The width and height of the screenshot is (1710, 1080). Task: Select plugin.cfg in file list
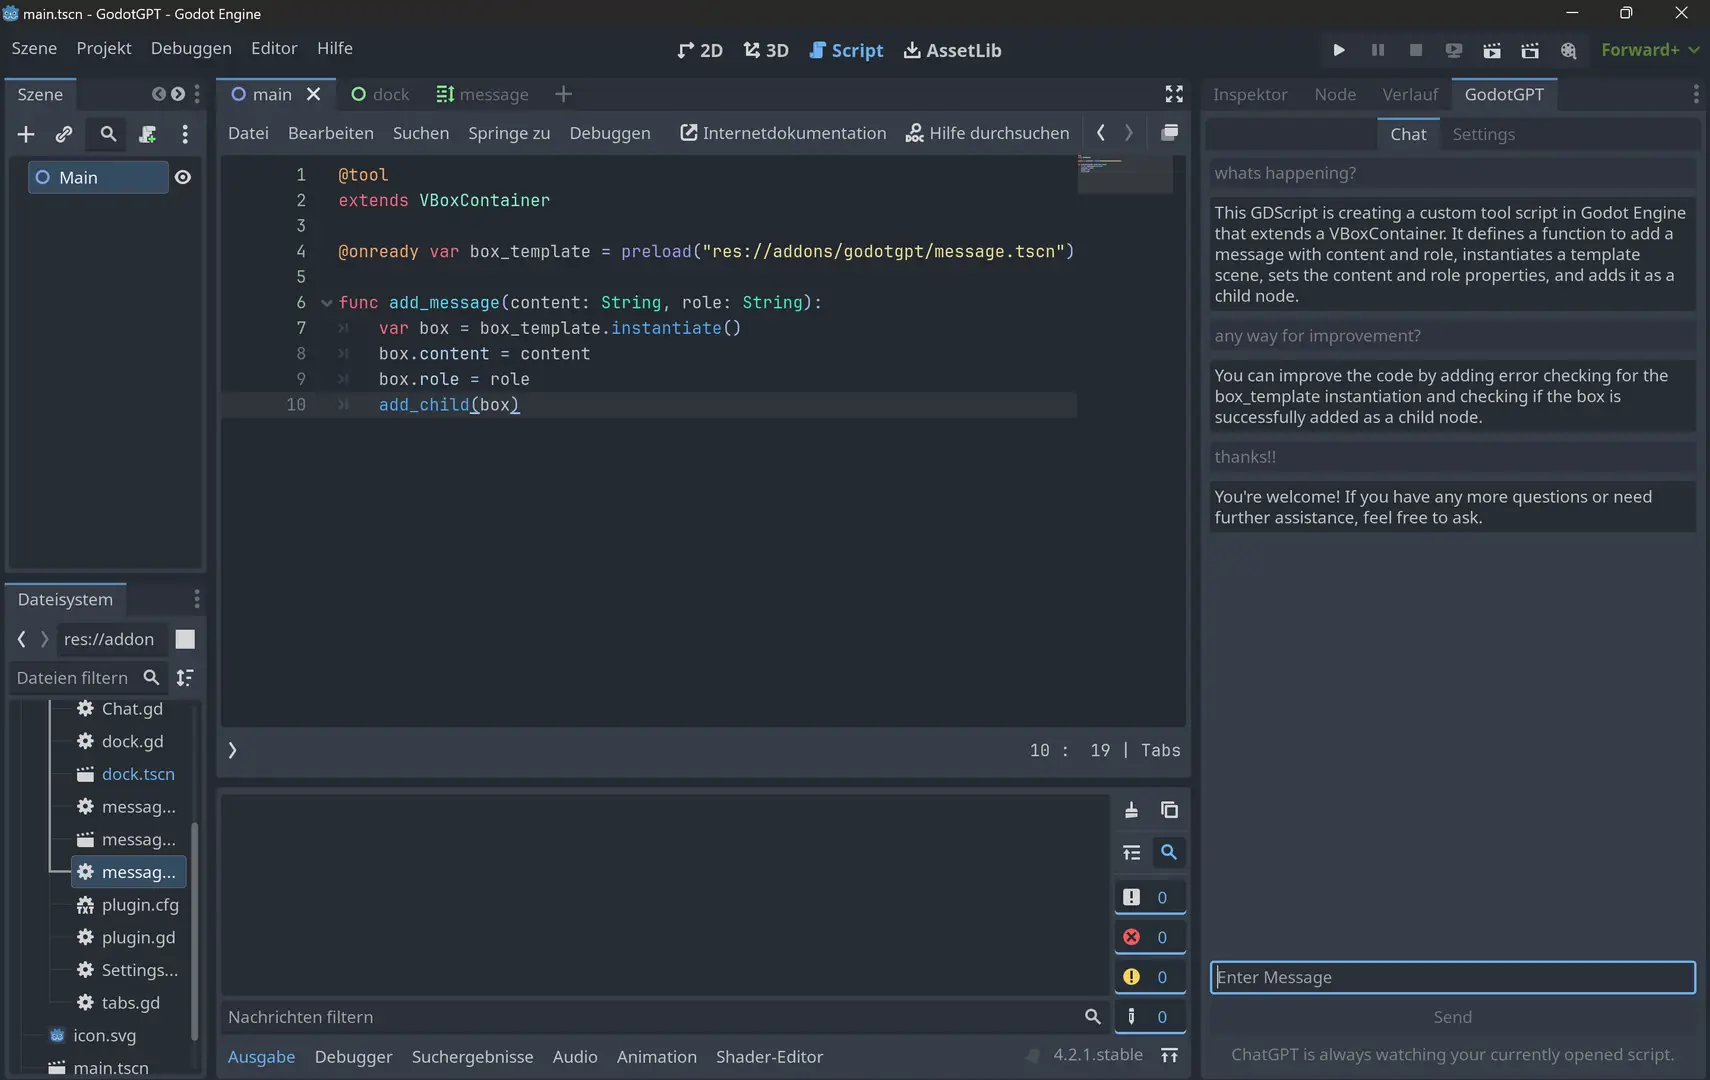click(140, 905)
